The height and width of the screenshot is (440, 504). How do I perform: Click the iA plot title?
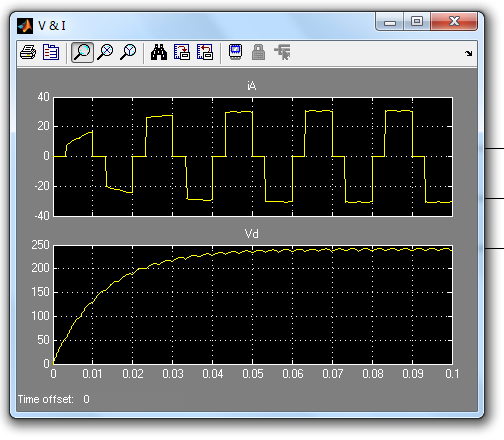252,86
